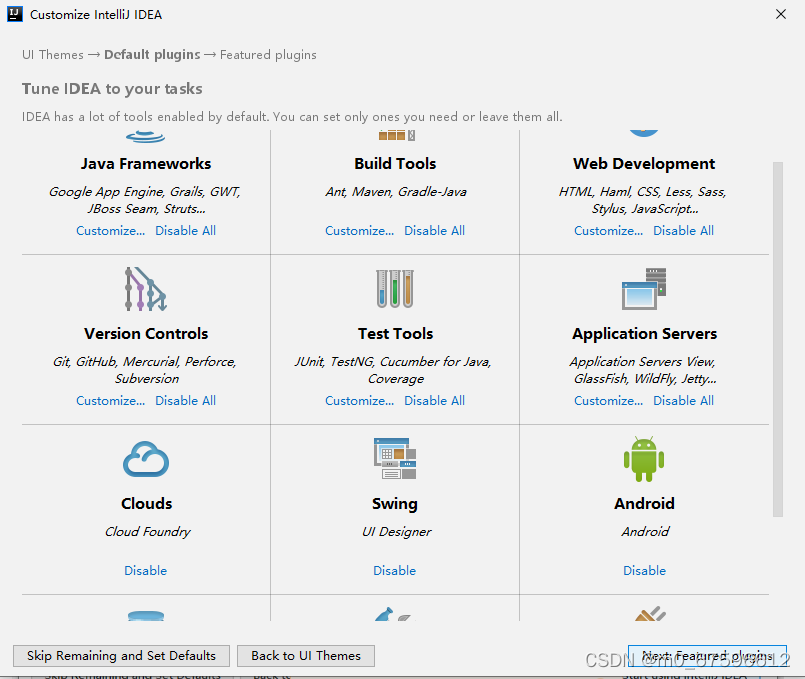The image size is (805, 679).
Task: Click the Test Tools test tubes icon
Action: 395,289
